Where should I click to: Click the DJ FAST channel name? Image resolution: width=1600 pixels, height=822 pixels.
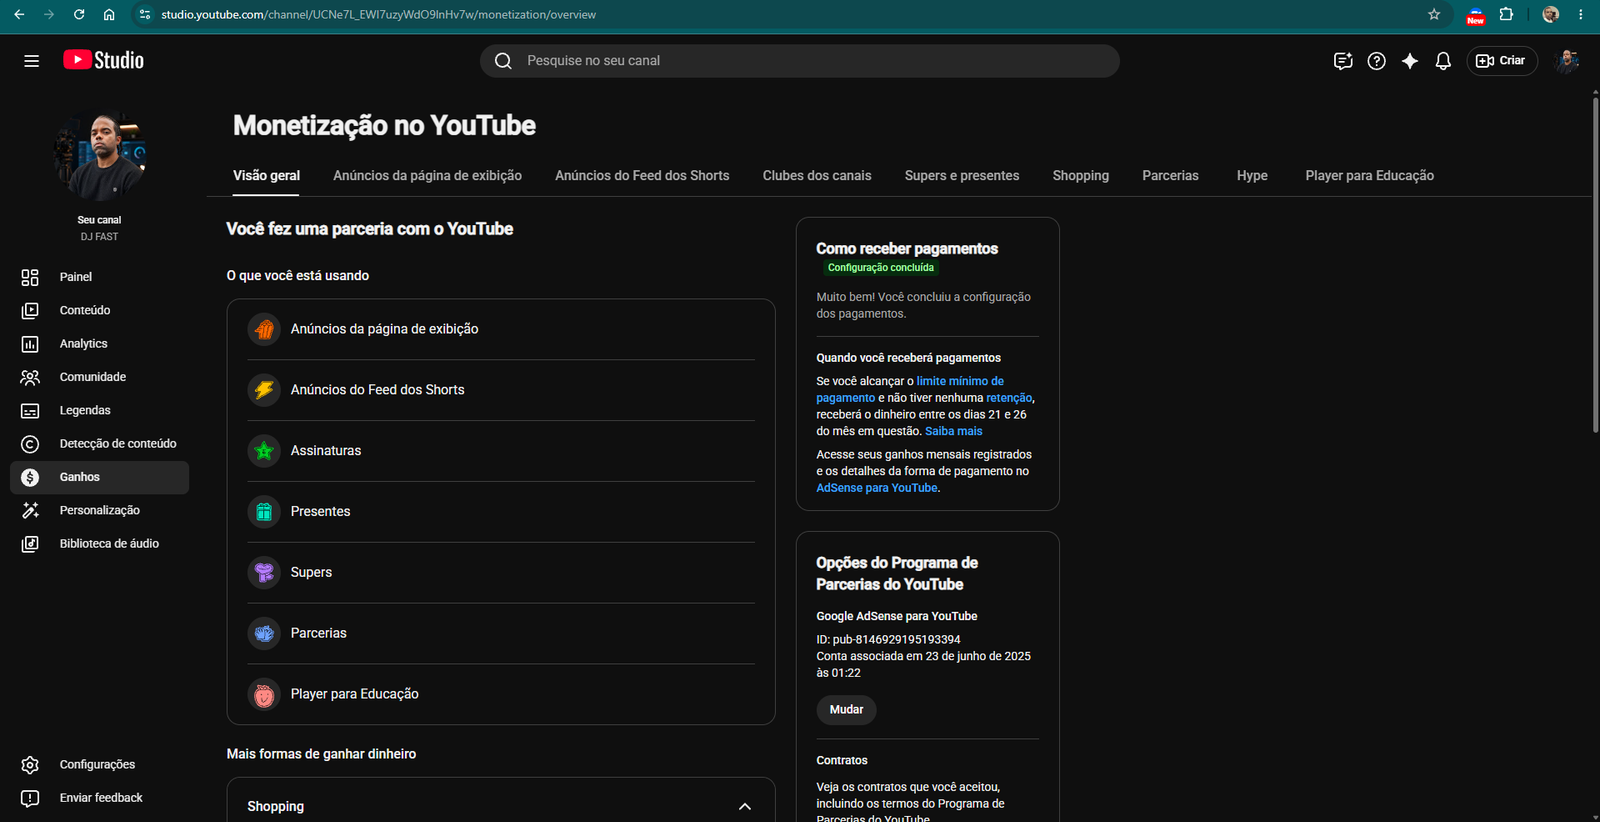click(x=99, y=237)
